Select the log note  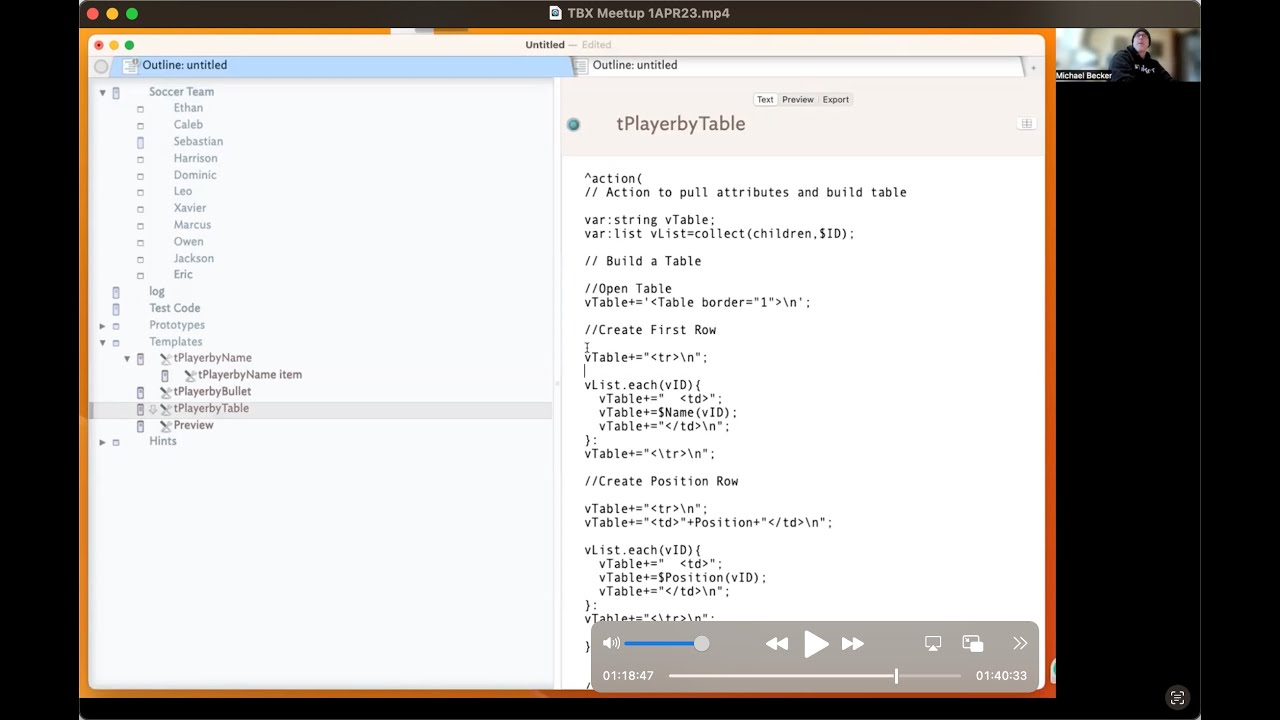157,291
